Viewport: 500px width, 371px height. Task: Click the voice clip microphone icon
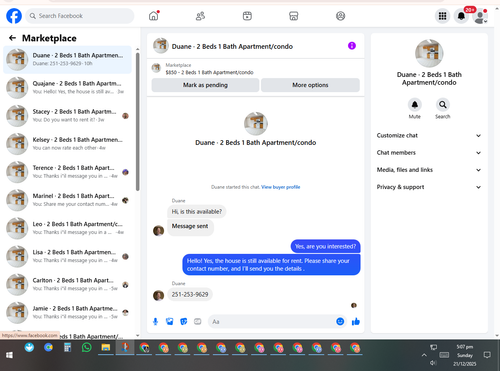(155, 321)
